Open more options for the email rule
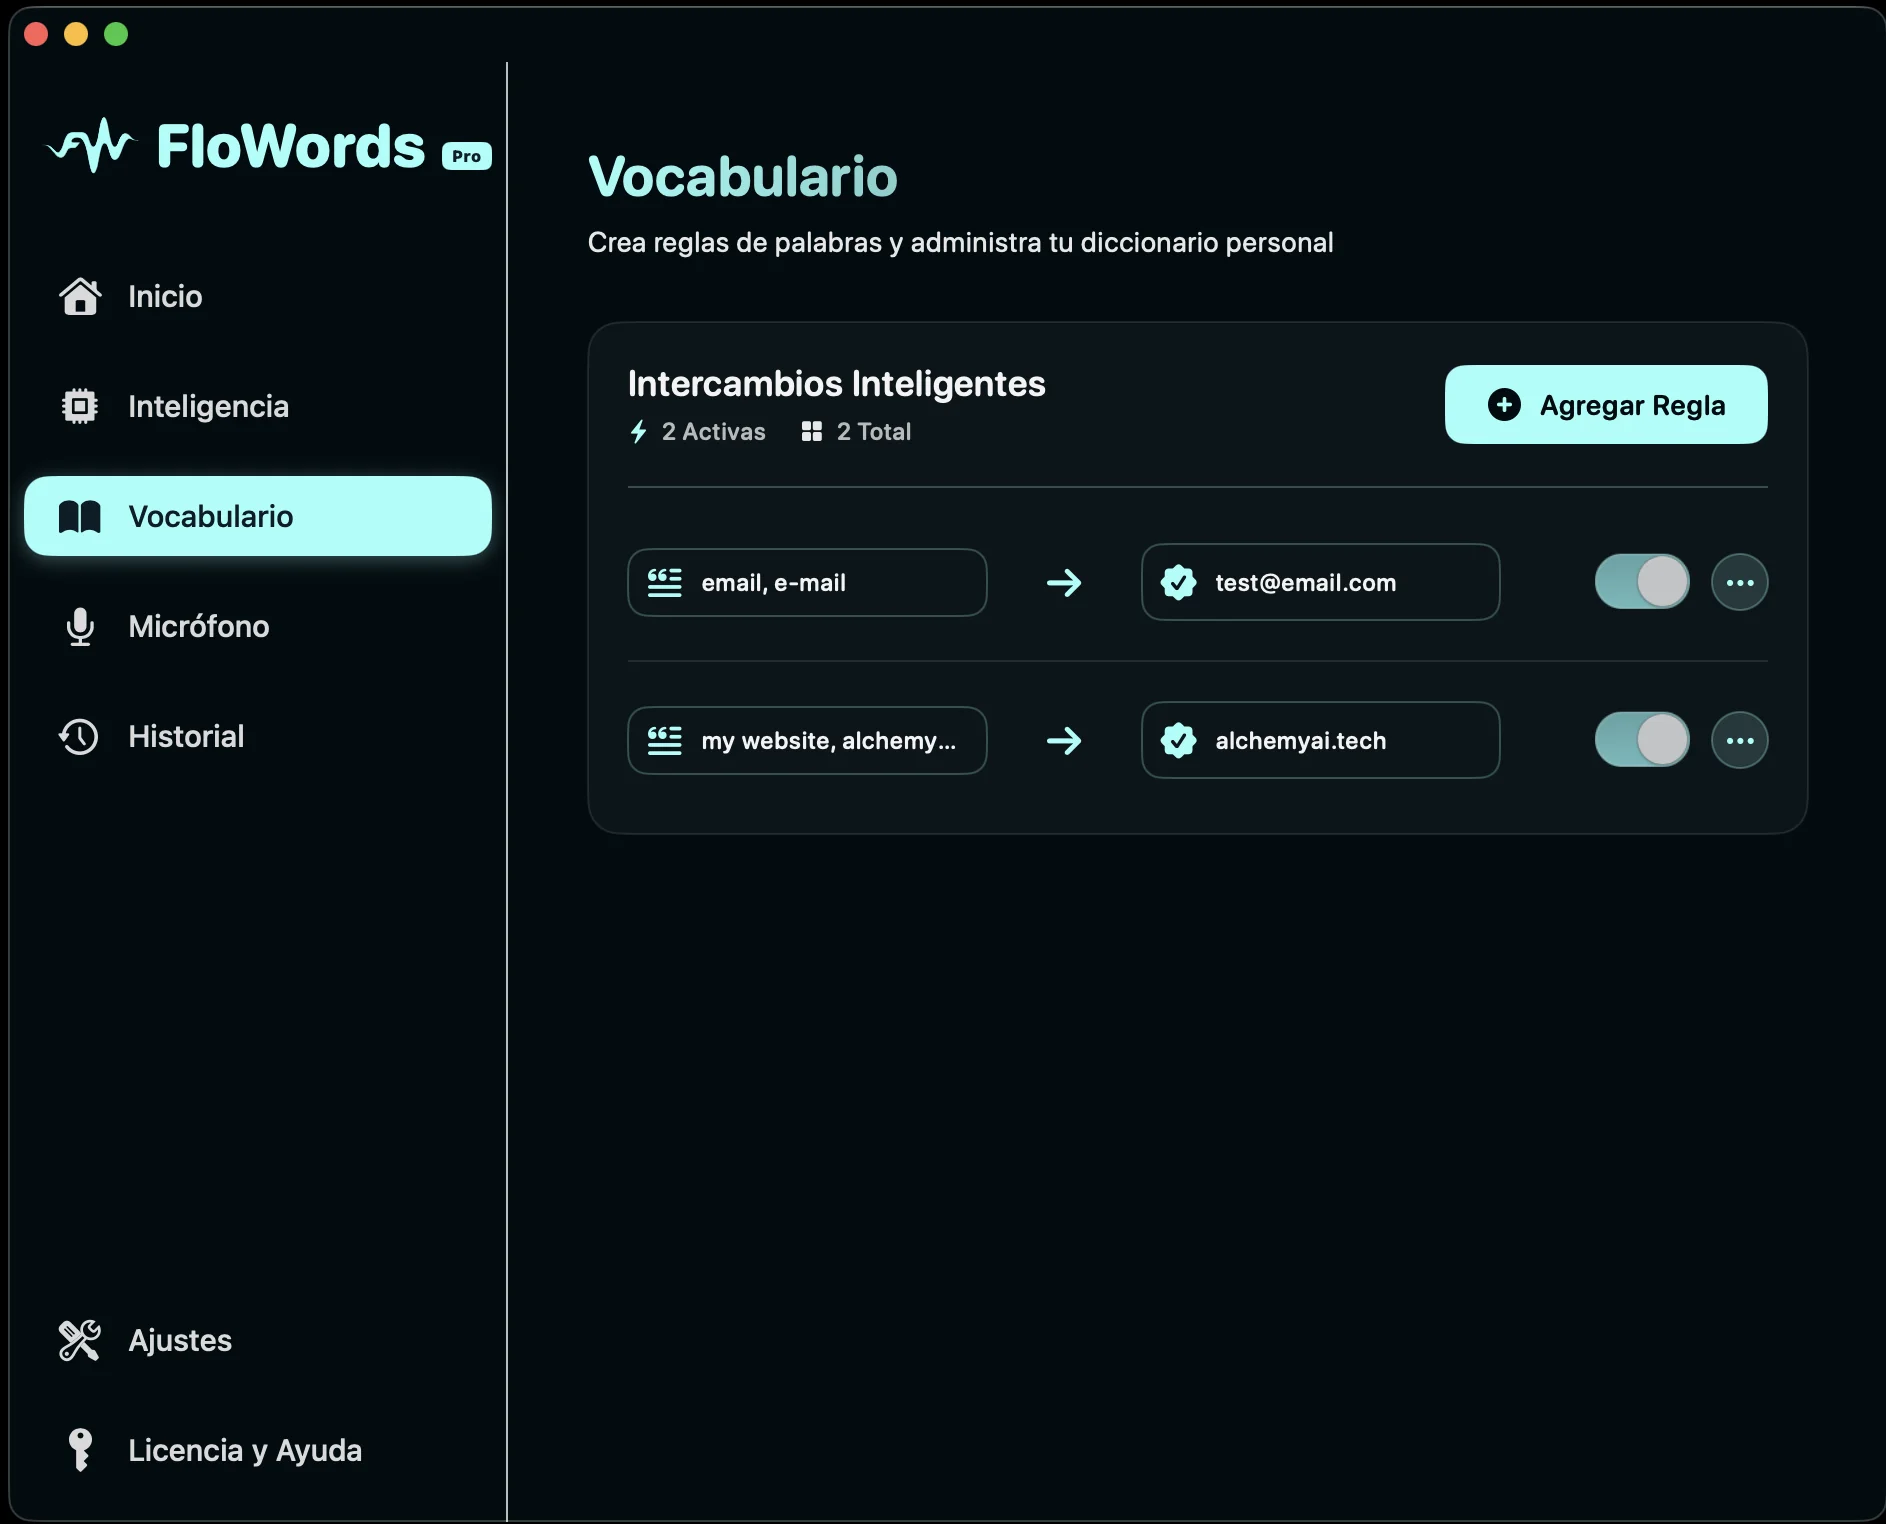This screenshot has height=1524, width=1886. click(1740, 583)
